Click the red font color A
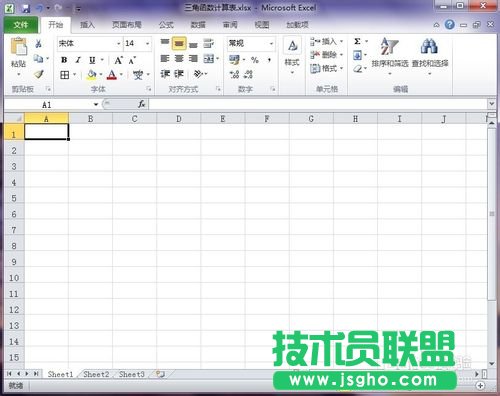This screenshot has width=500, height=396. point(112,75)
